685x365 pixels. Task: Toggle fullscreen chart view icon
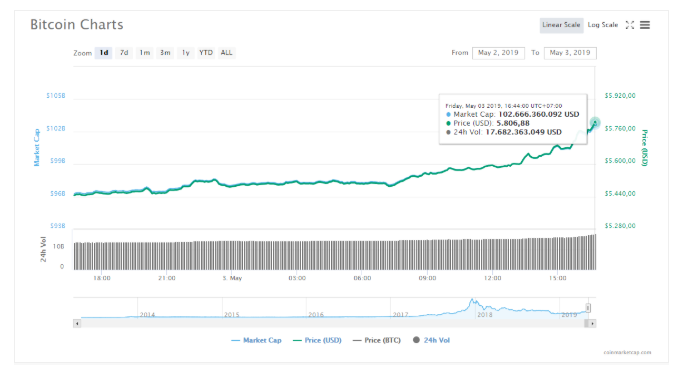tap(630, 25)
